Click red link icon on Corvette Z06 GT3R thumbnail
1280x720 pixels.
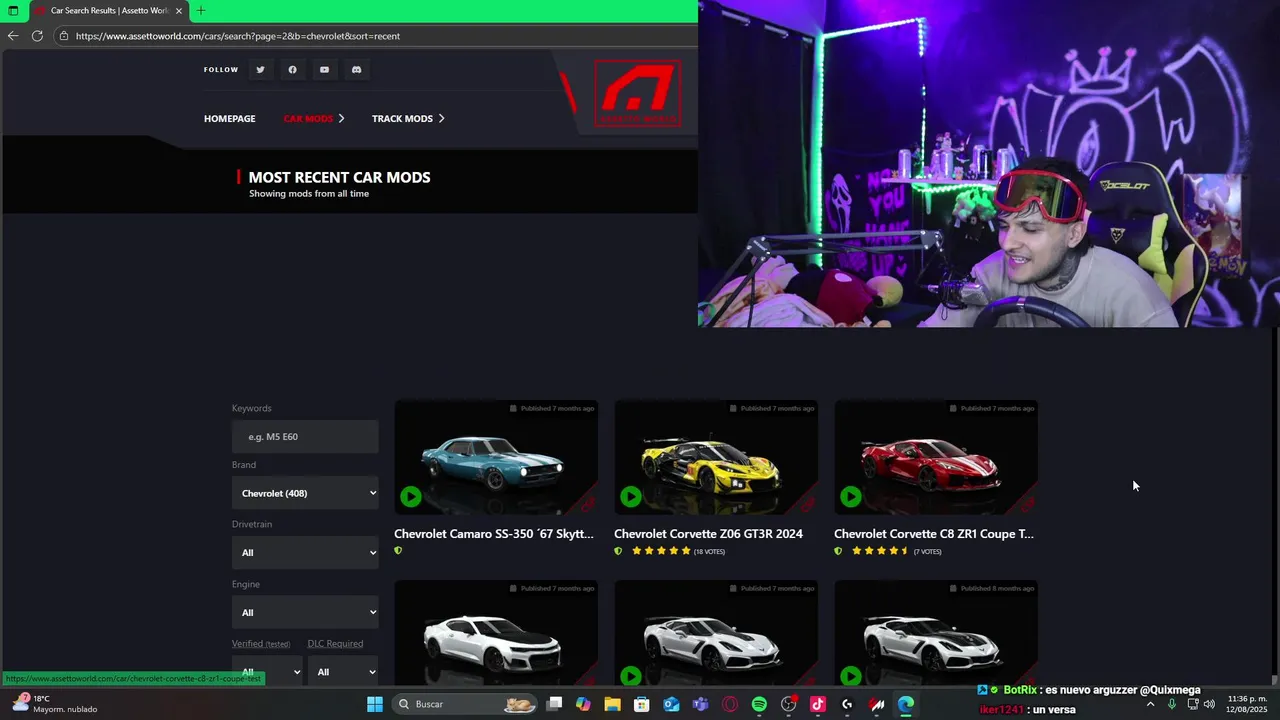click(x=808, y=504)
